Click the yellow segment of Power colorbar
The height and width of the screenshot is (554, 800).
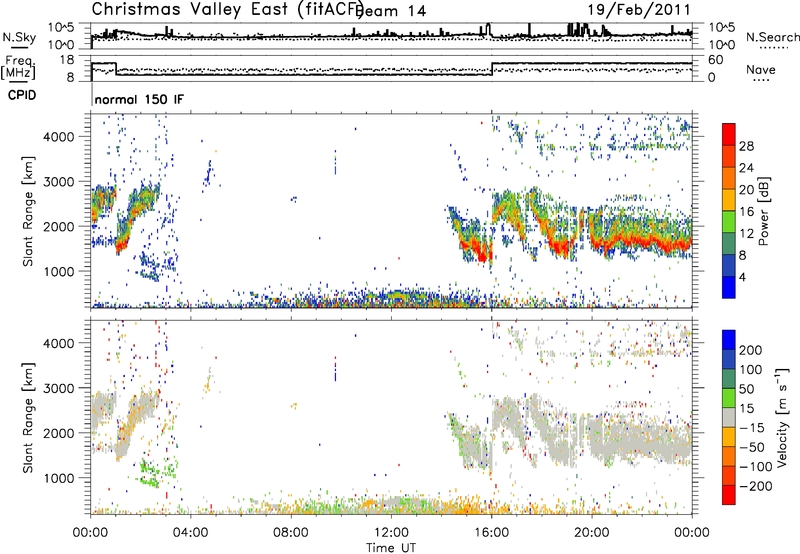729,199
